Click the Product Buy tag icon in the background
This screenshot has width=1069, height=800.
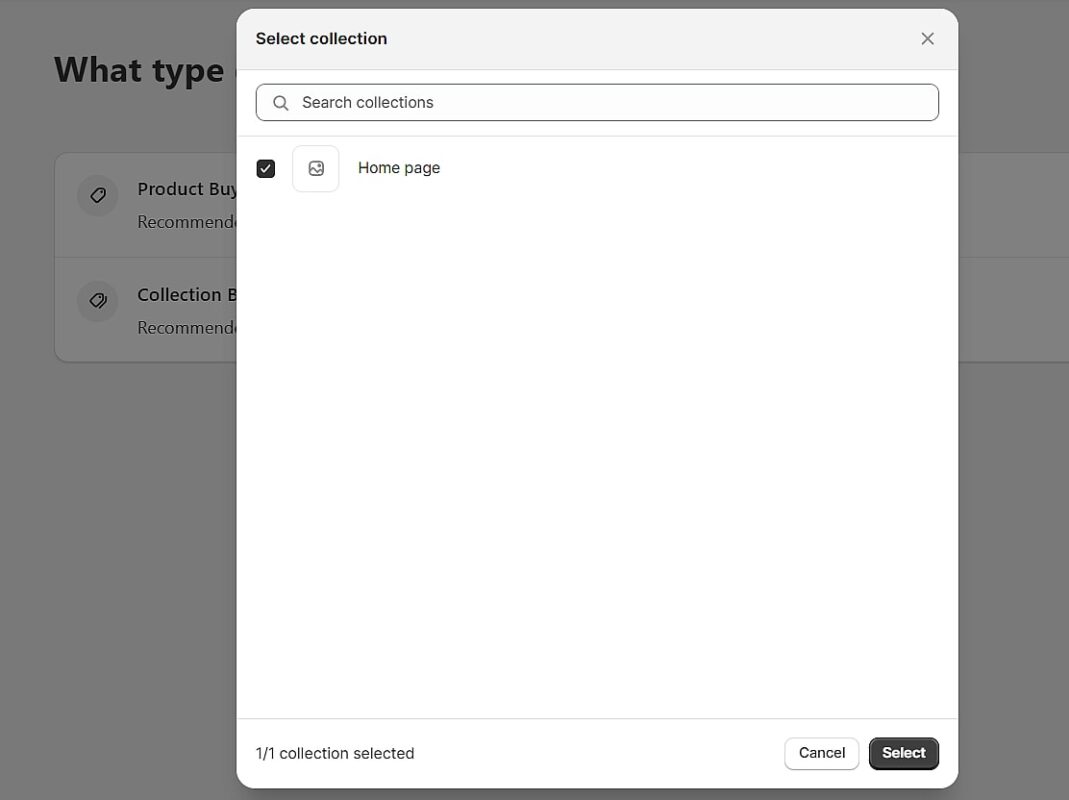point(98,196)
